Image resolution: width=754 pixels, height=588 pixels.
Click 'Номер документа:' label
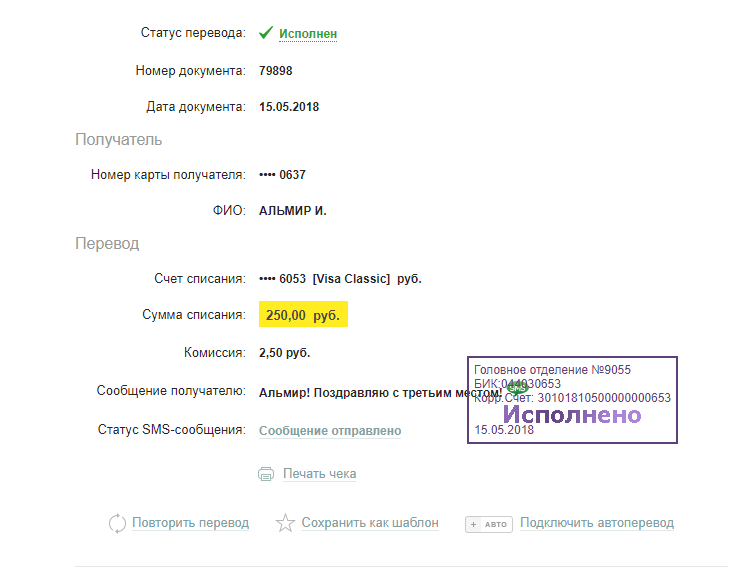pos(190,71)
